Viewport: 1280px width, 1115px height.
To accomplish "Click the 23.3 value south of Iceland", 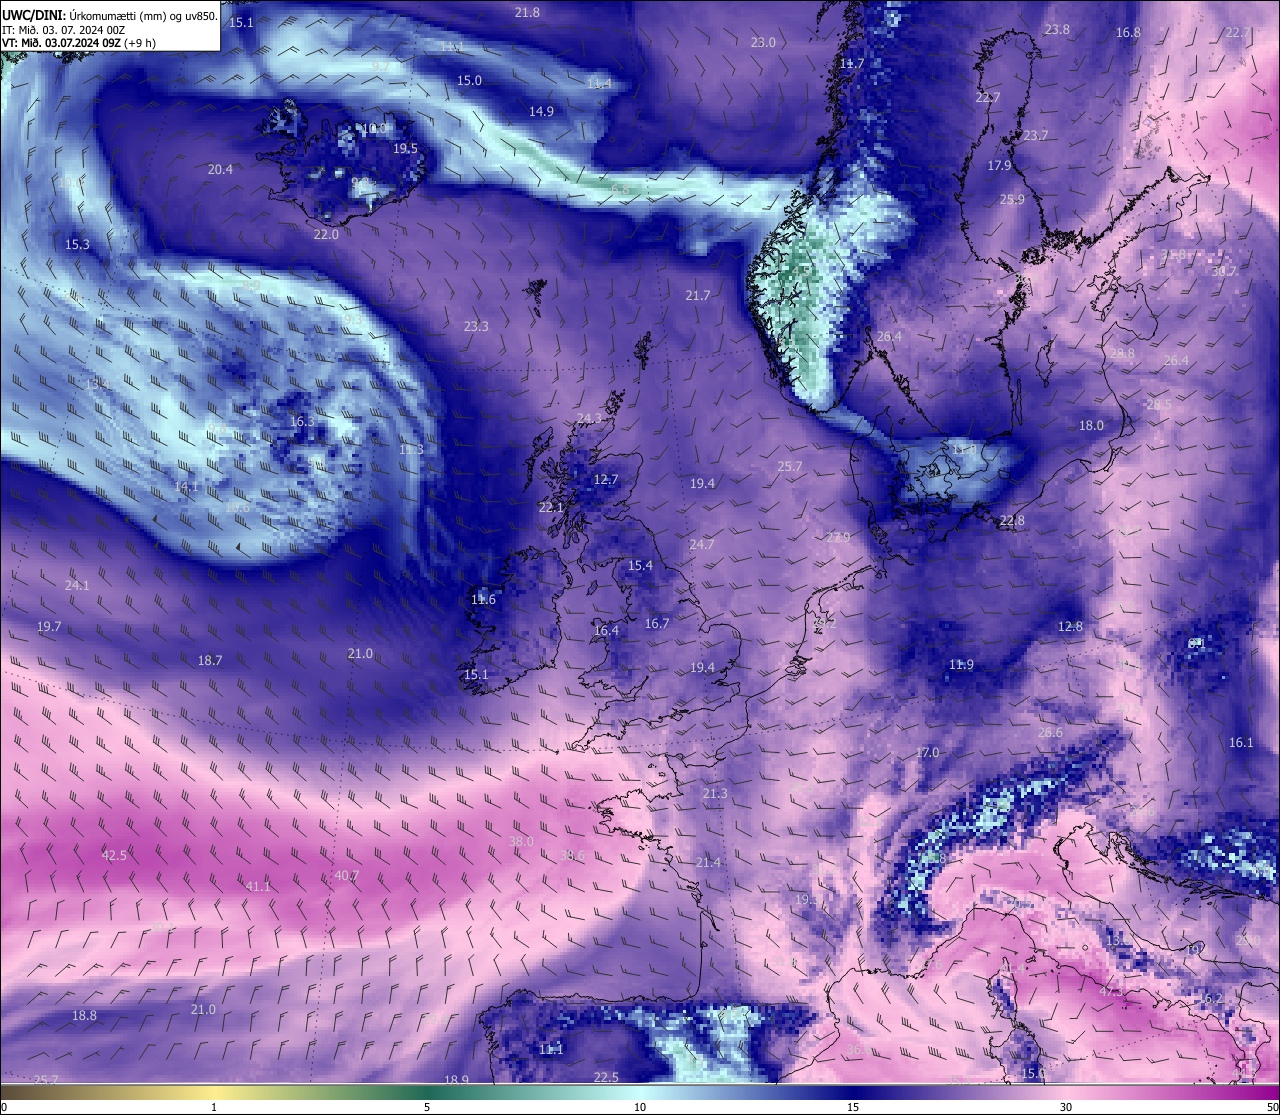I will tap(476, 326).
